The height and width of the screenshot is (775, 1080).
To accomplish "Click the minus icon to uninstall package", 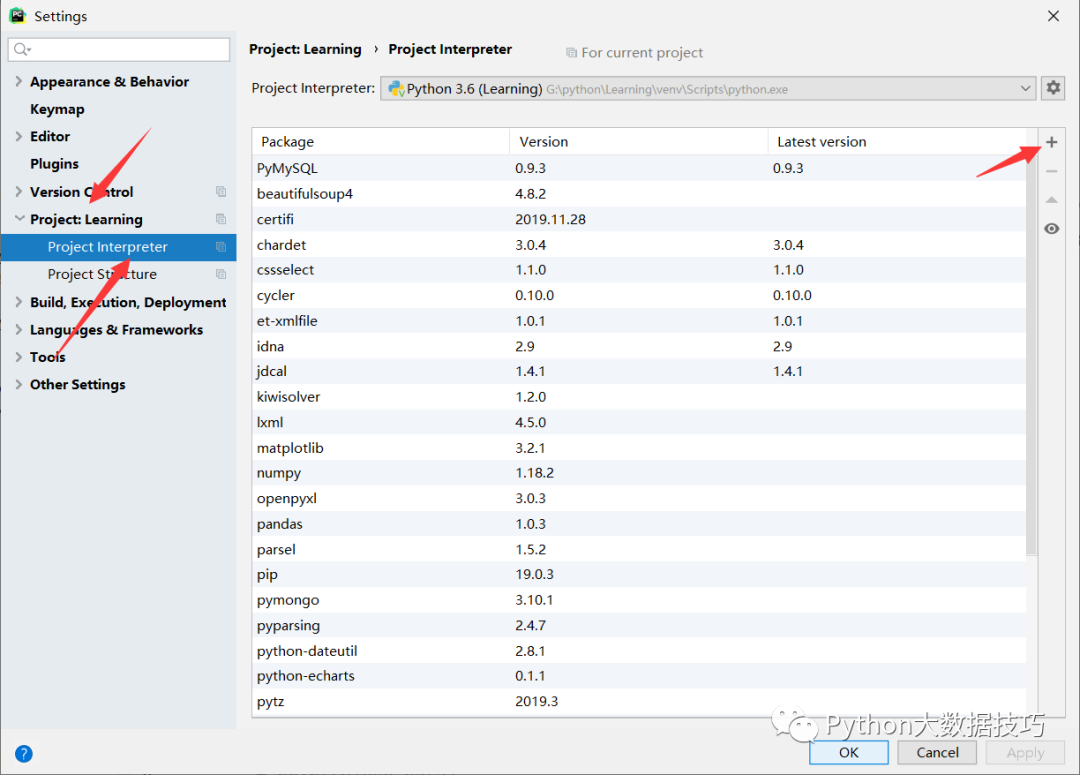I will coord(1051,171).
